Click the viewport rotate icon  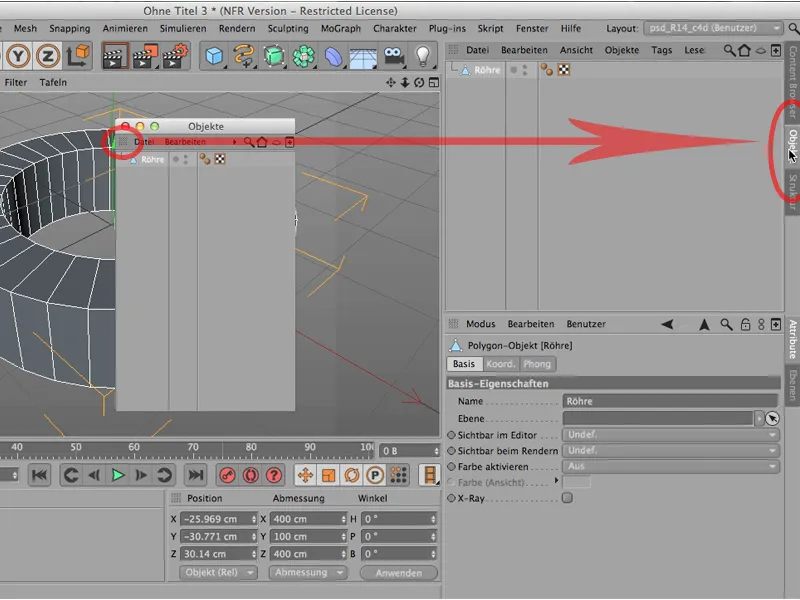coord(419,83)
